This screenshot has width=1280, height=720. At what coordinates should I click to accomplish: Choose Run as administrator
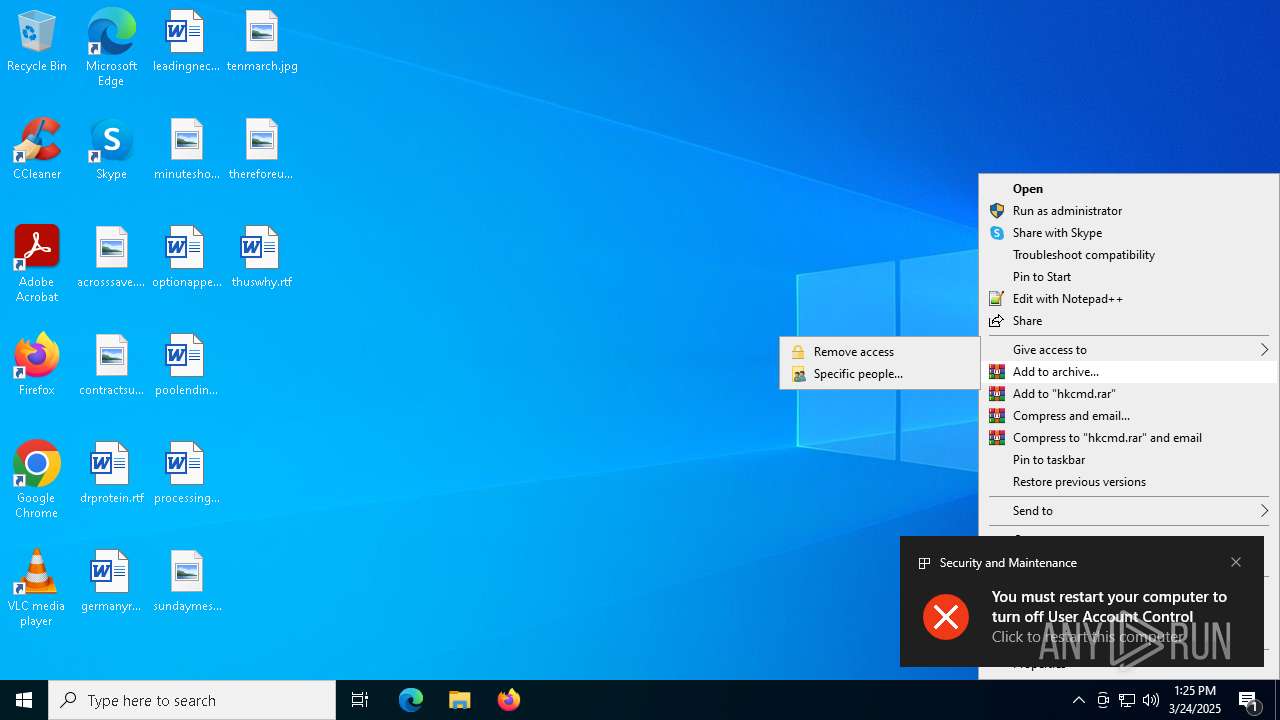(x=1128, y=211)
